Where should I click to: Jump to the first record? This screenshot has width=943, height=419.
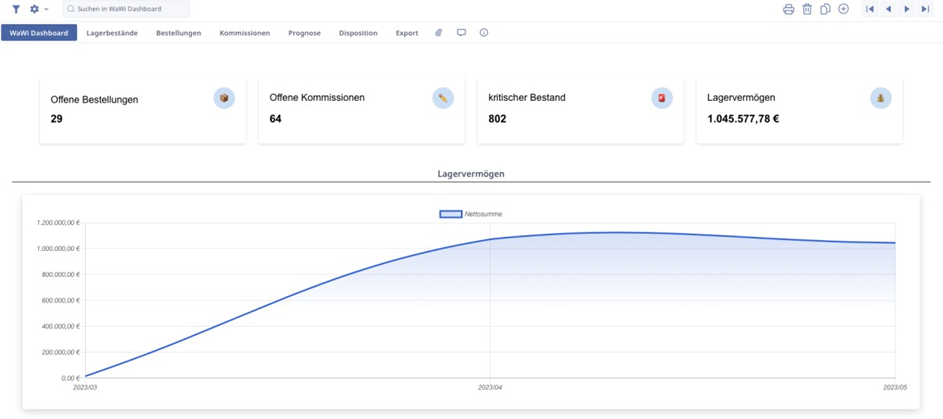(x=870, y=9)
